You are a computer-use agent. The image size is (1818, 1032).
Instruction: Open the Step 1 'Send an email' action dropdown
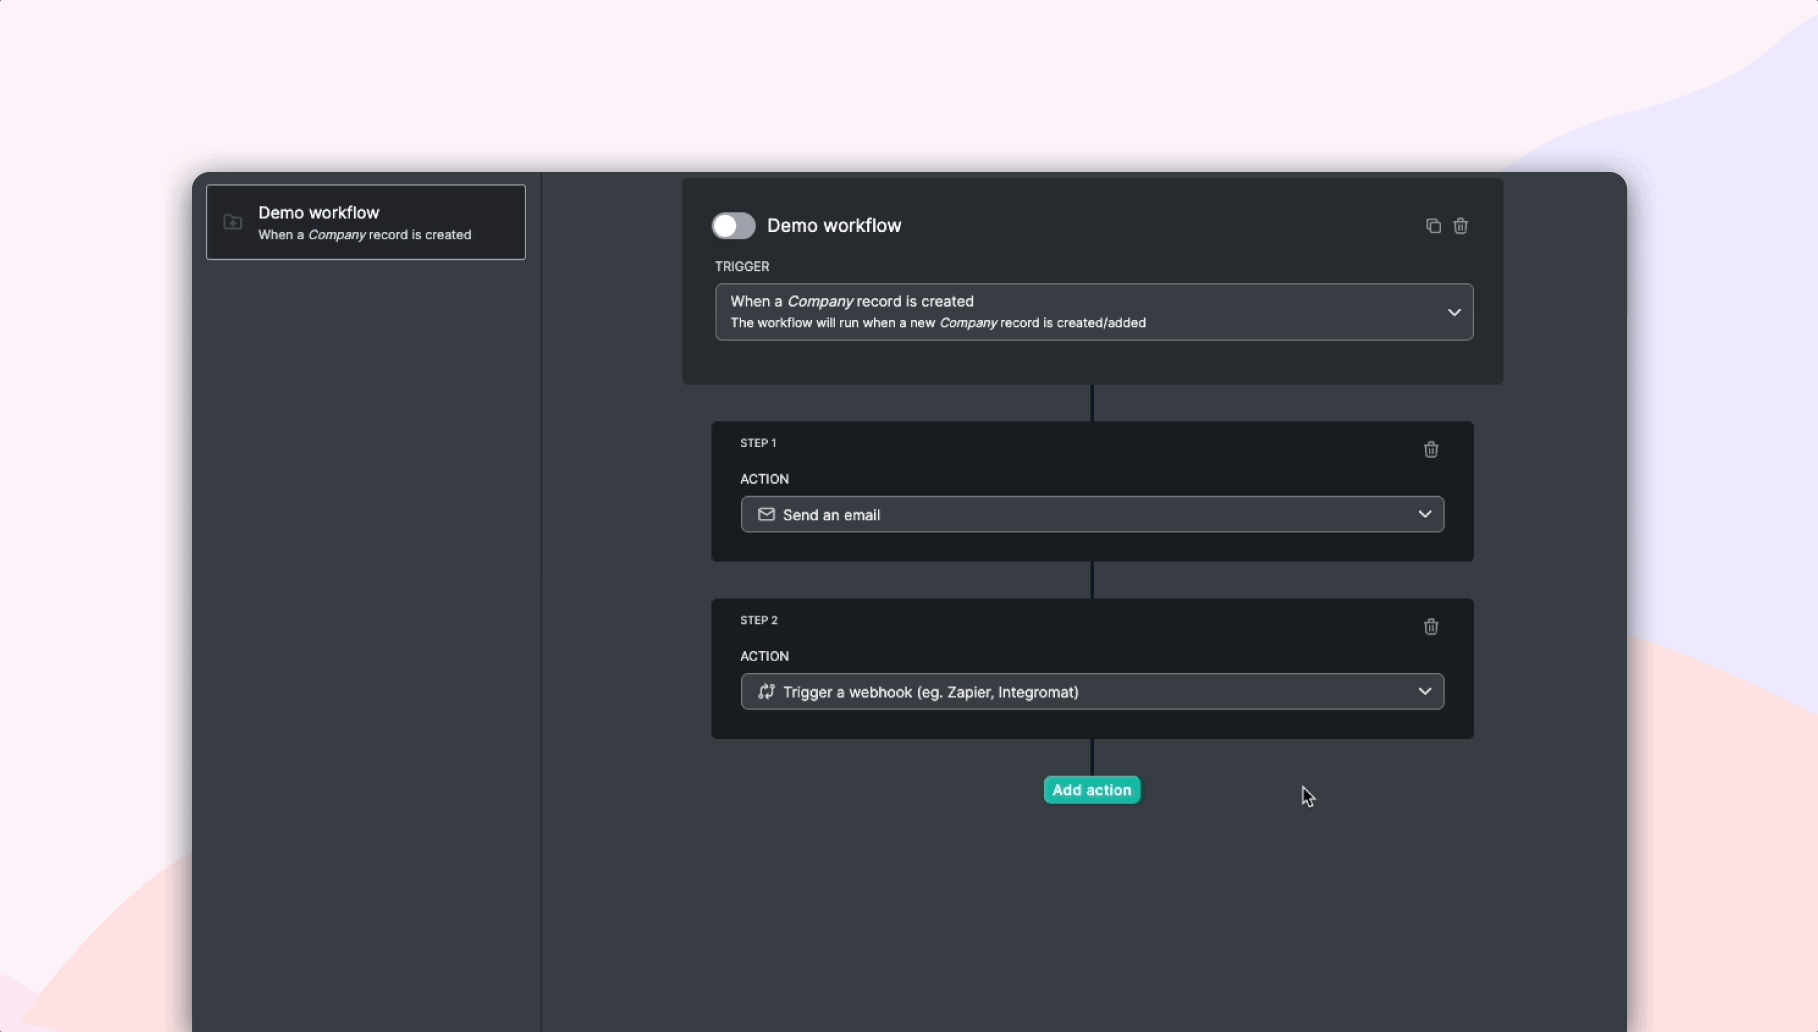pyautogui.click(x=1091, y=514)
